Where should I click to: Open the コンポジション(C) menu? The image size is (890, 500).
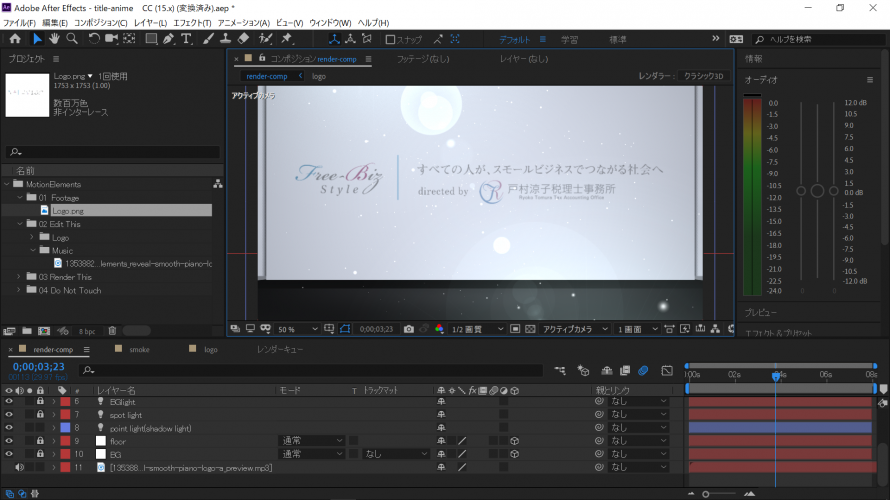coord(100,23)
